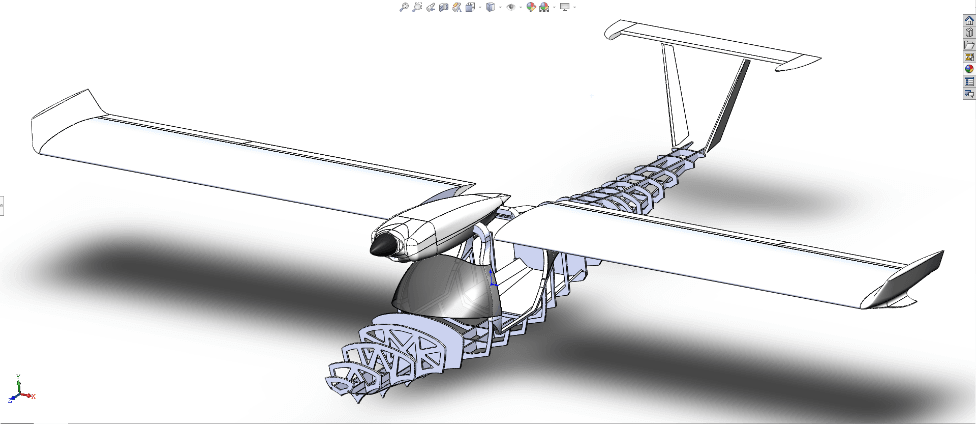Open the View Palette task pane tab

[x=969, y=57]
